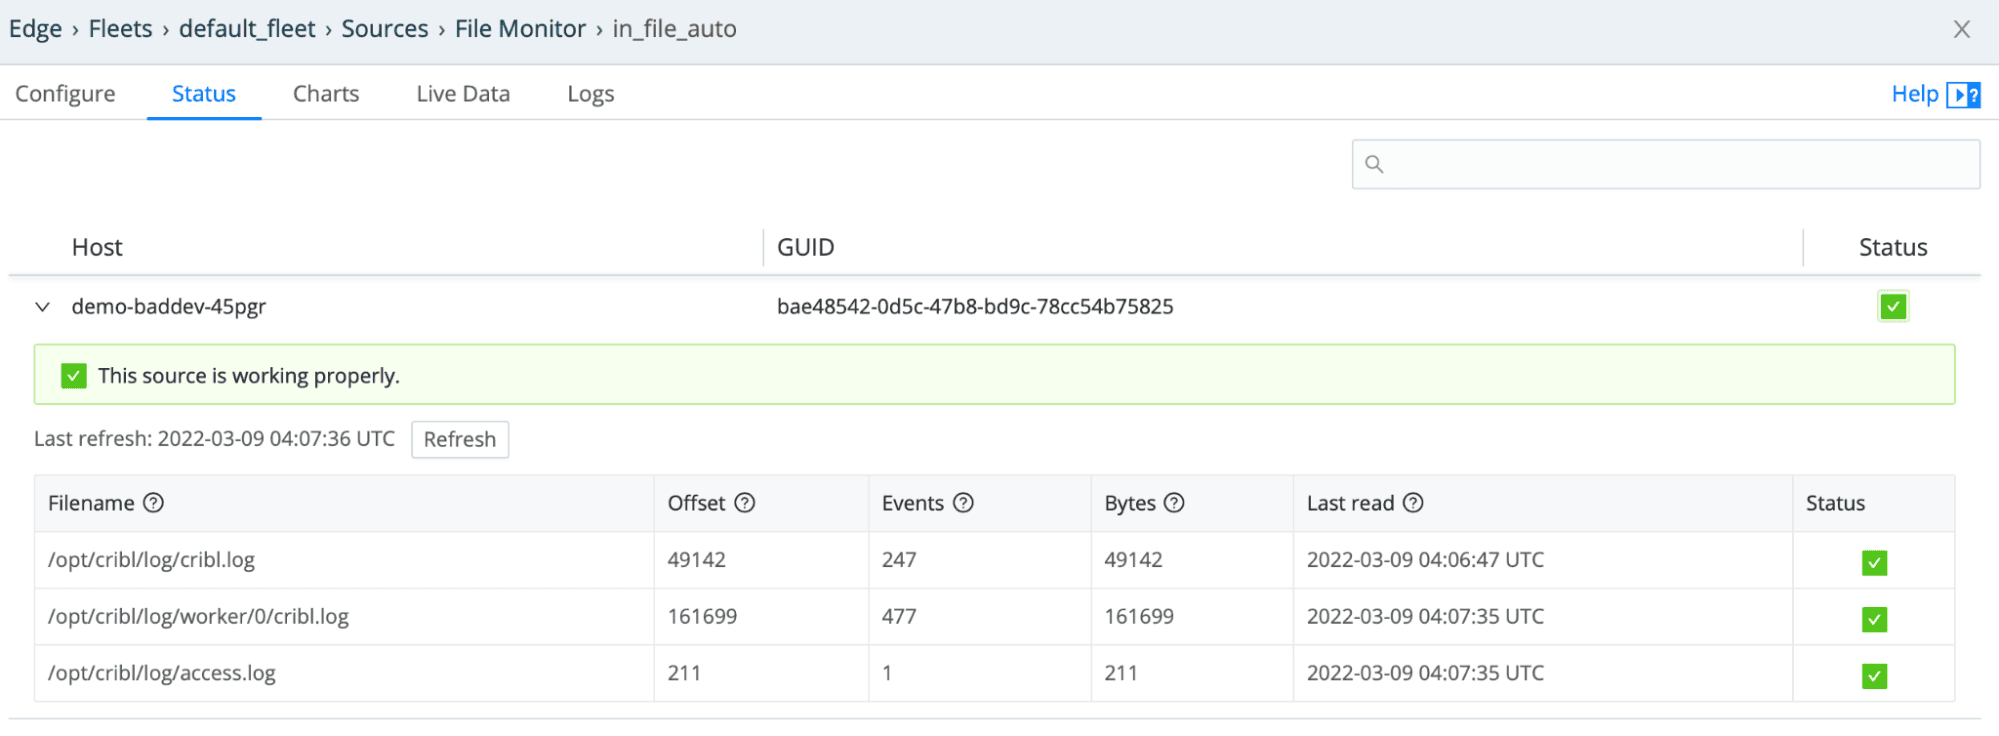Click status check for worker/0/cribl.log row
The image size is (1999, 736).
pyautogui.click(x=1874, y=619)
